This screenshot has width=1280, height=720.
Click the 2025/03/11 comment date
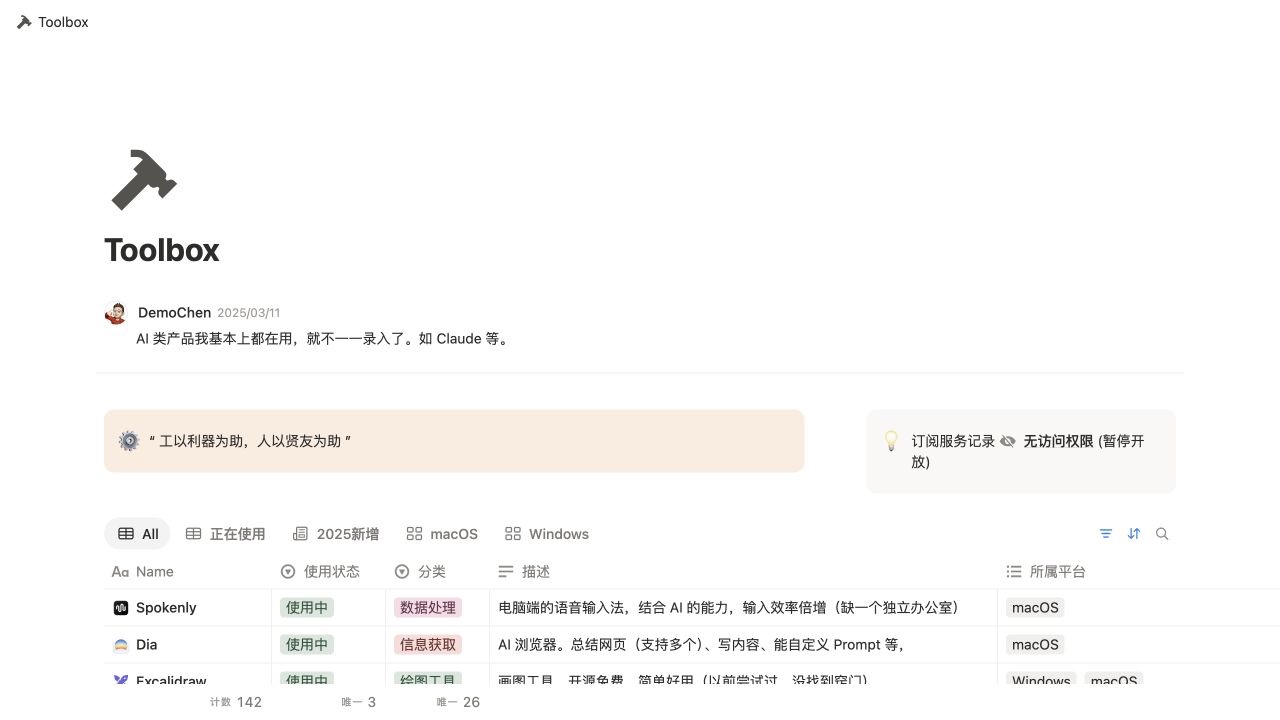pos(249,313)
